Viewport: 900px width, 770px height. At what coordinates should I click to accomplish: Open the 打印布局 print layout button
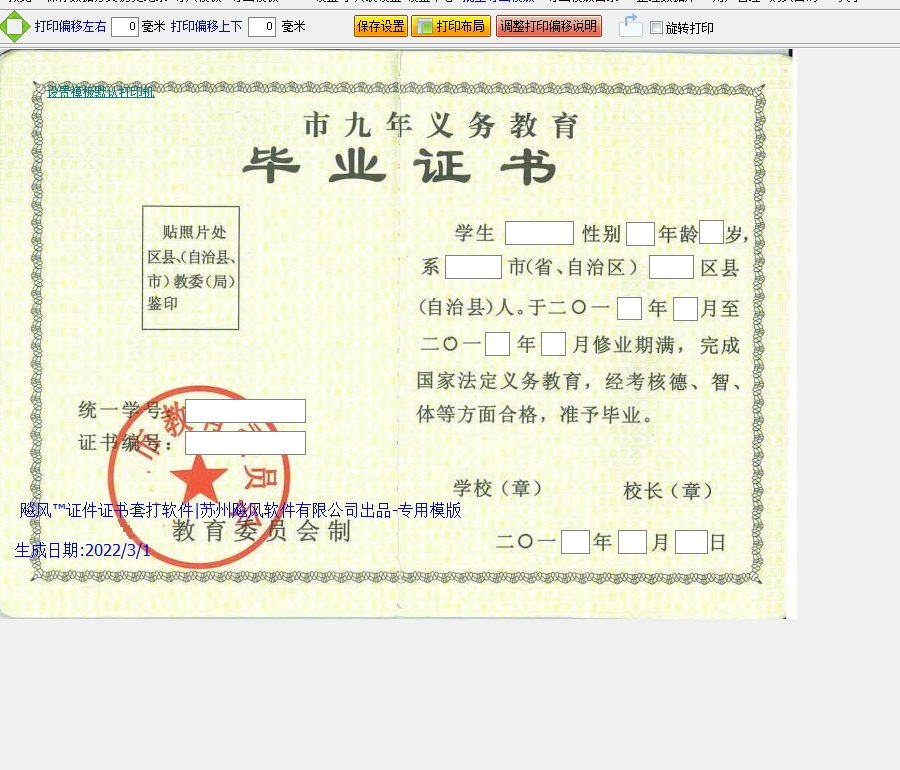[450, 27]
